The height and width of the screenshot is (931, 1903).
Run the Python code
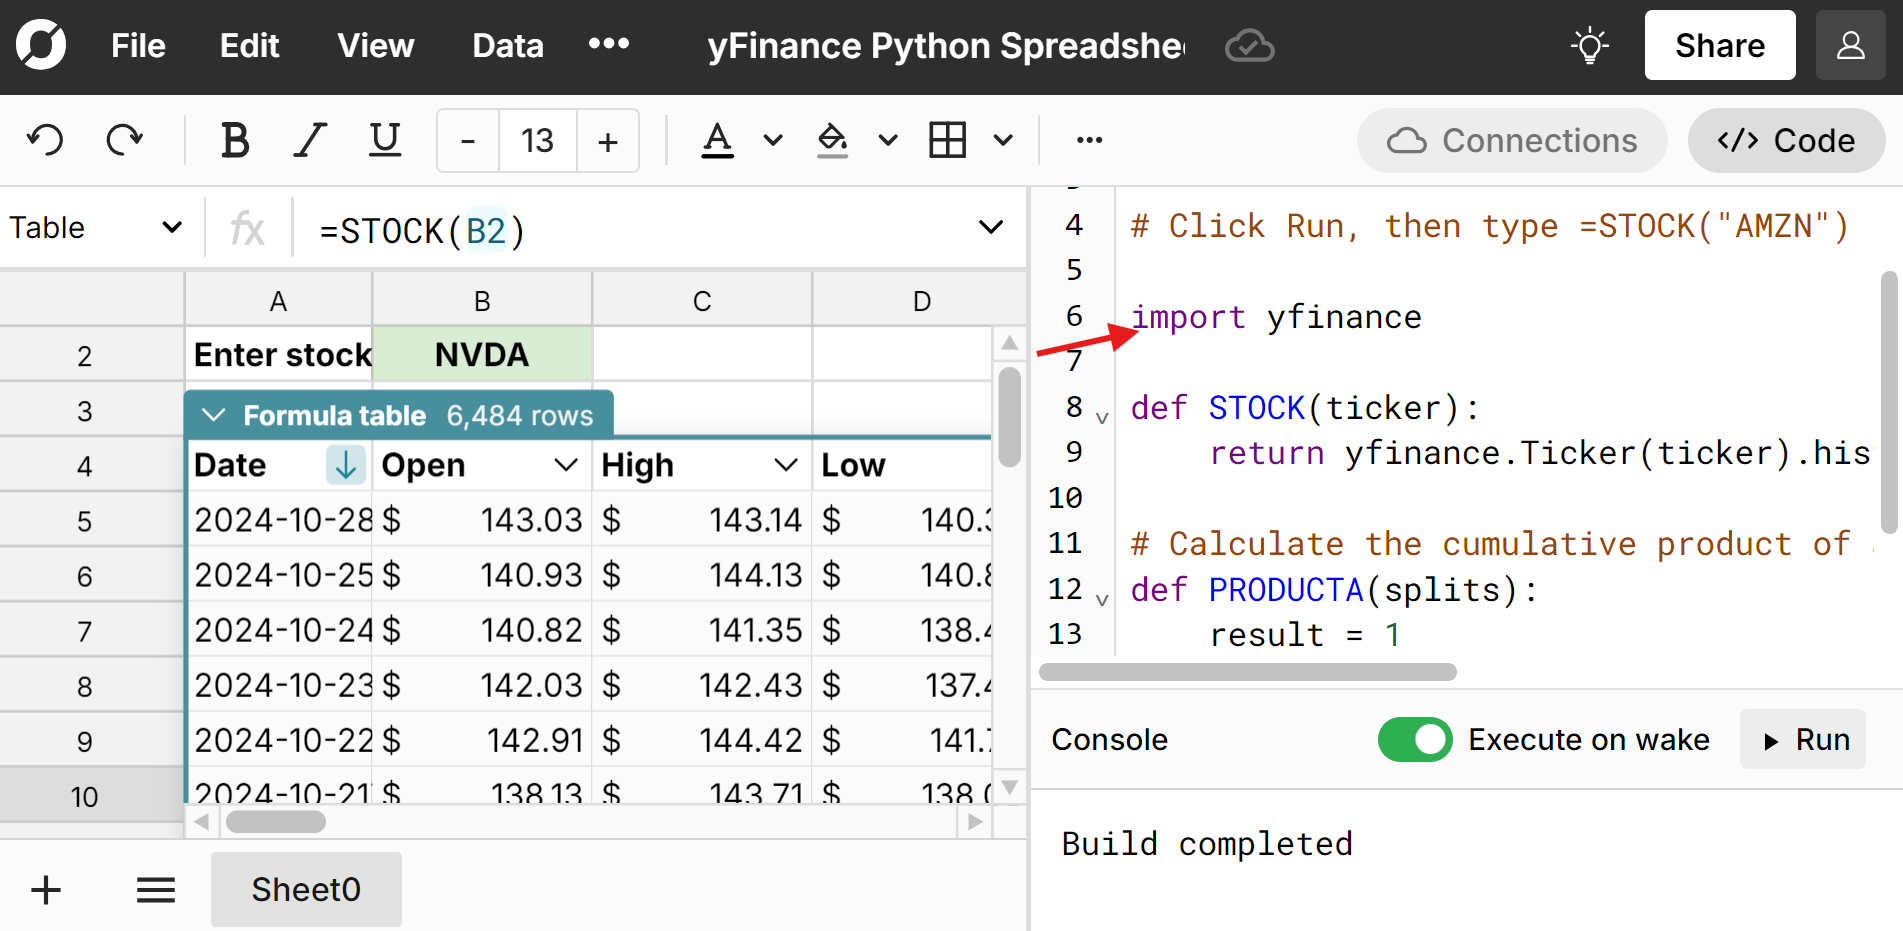click(1803, 739)
